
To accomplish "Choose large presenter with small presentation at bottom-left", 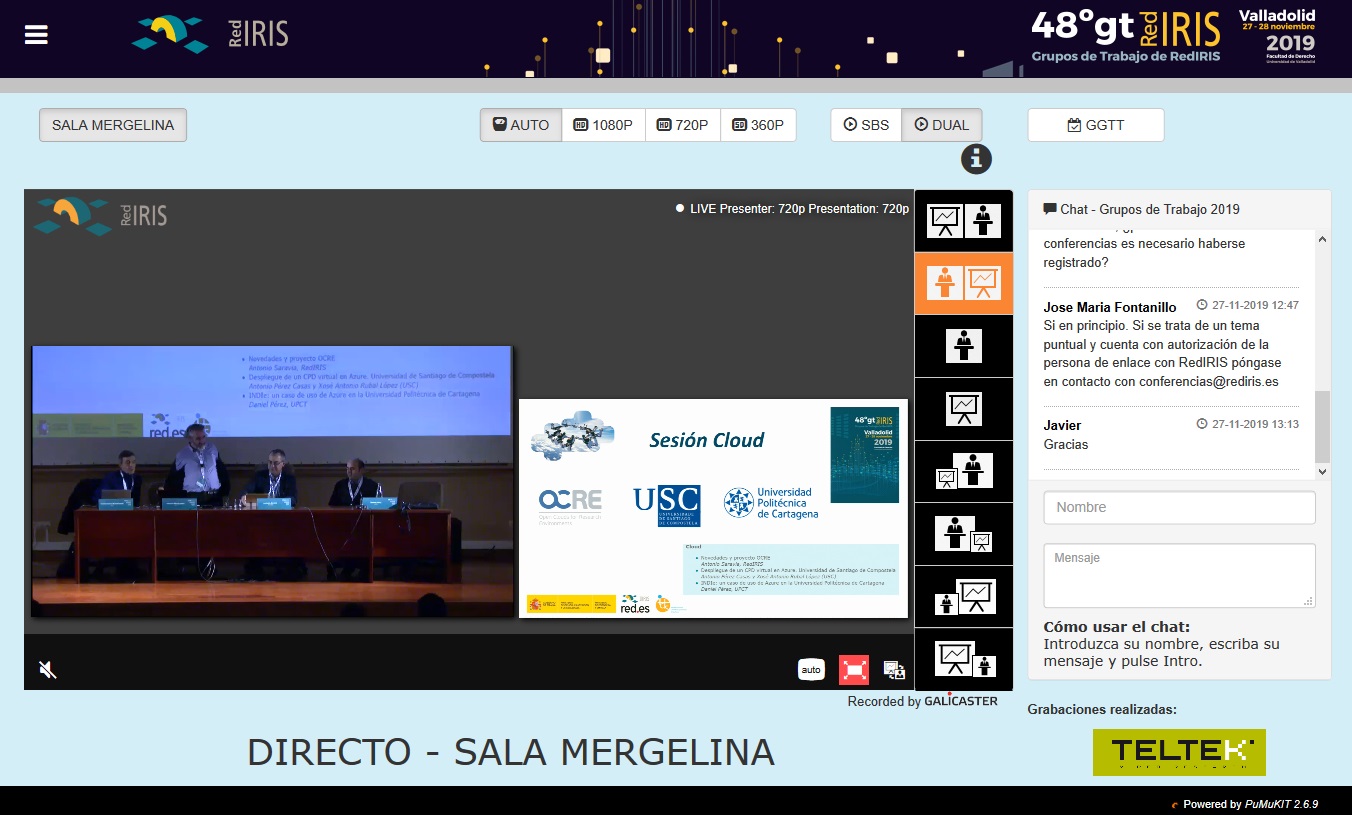I will pos(964,471).
